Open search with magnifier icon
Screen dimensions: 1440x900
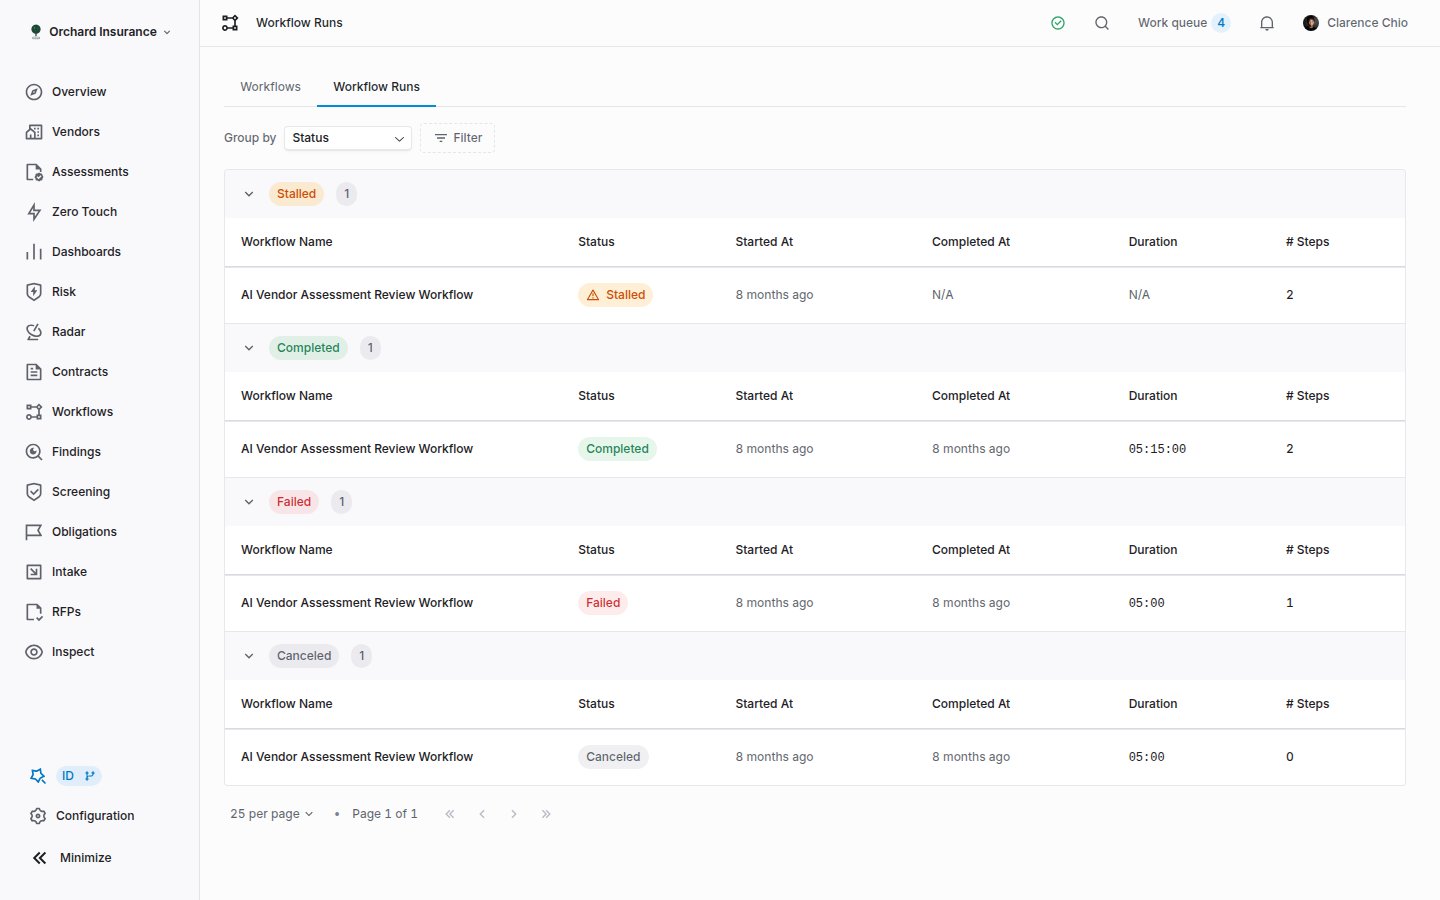1102,23
